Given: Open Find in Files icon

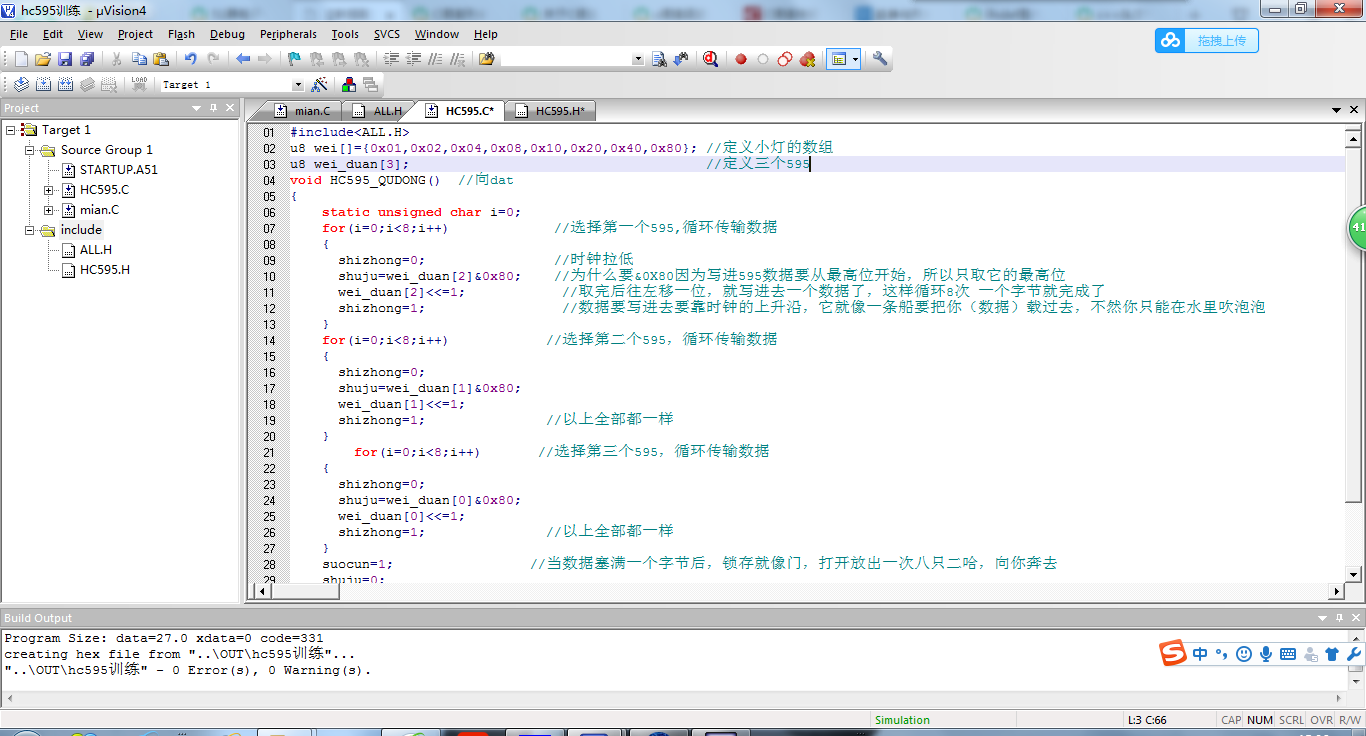Looking at the screenshot, I should click(x=487, y=59).
